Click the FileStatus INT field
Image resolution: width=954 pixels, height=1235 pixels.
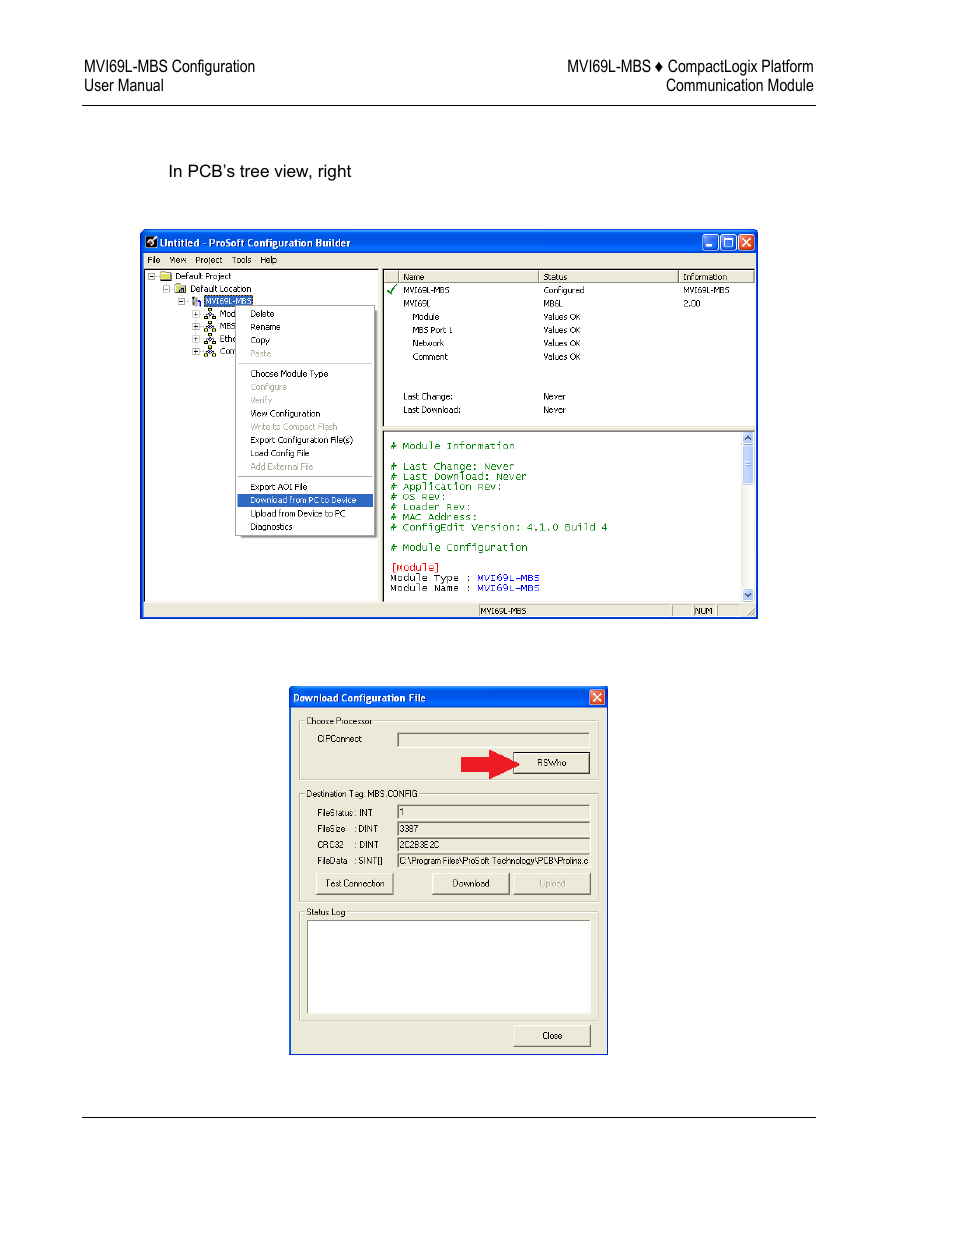point(493,812)
